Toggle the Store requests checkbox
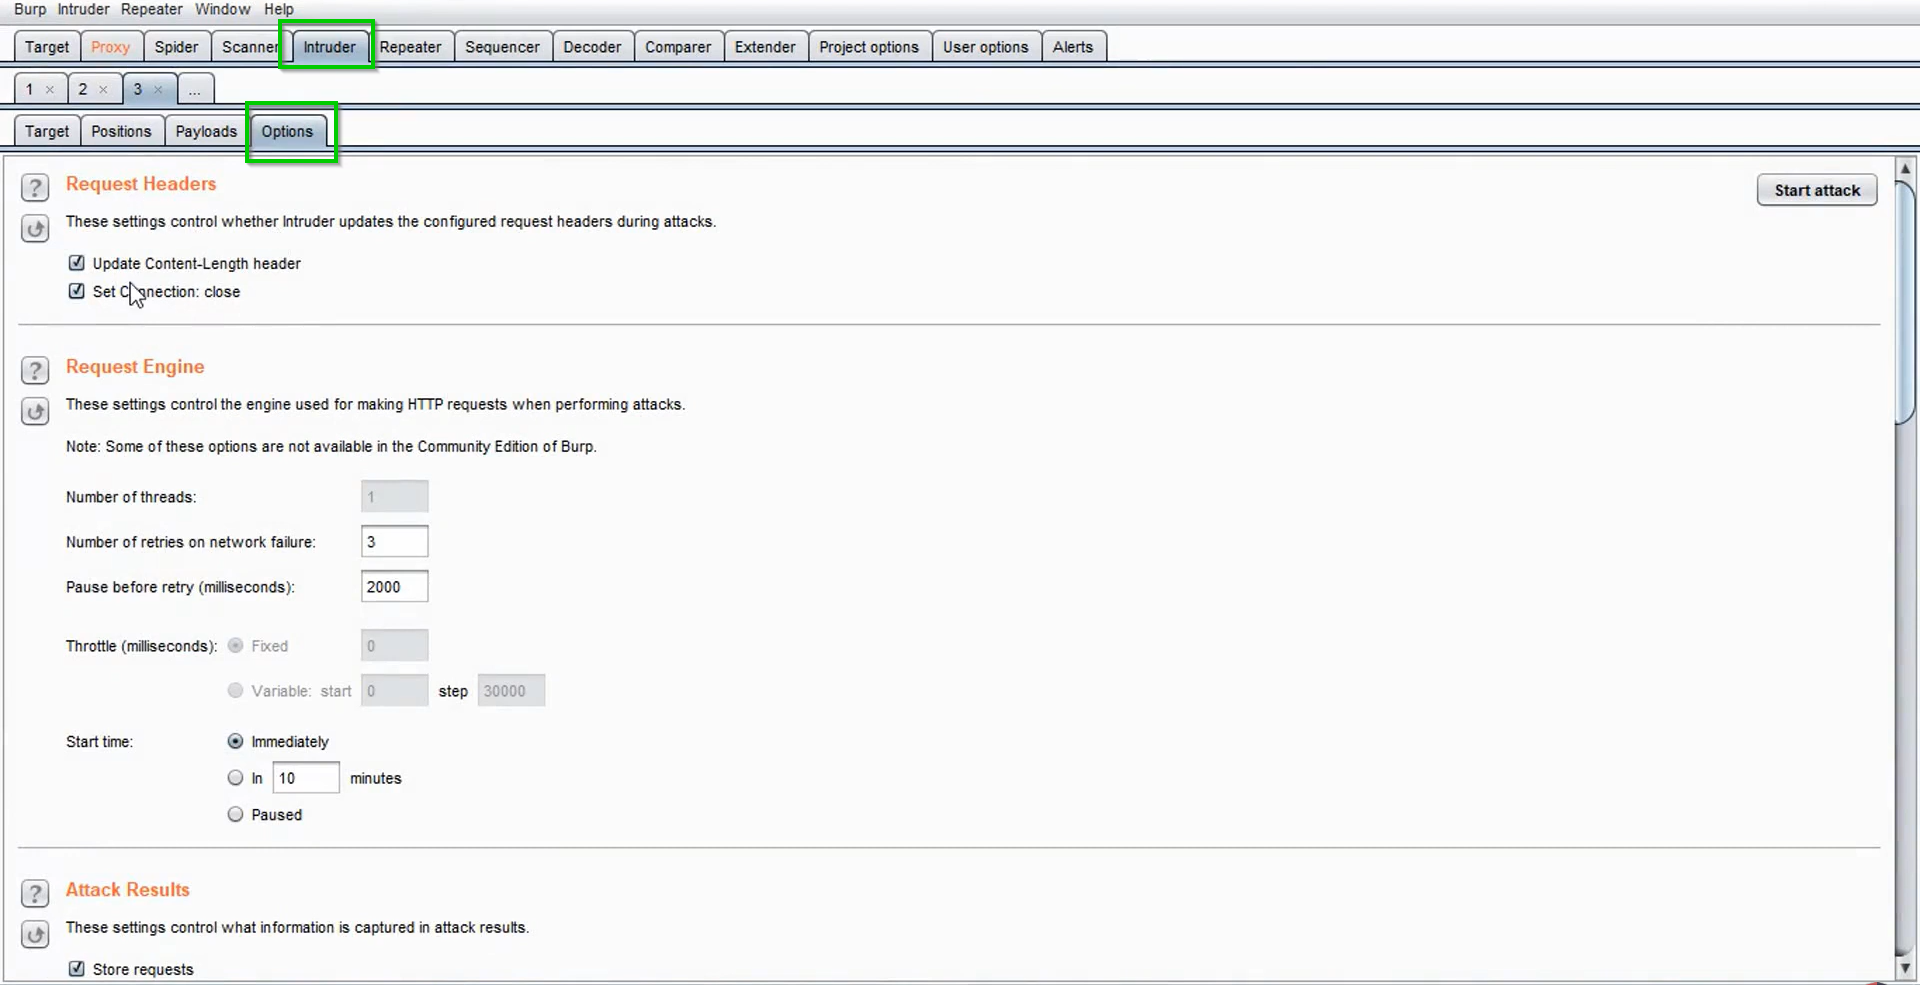 click(77, 968)
